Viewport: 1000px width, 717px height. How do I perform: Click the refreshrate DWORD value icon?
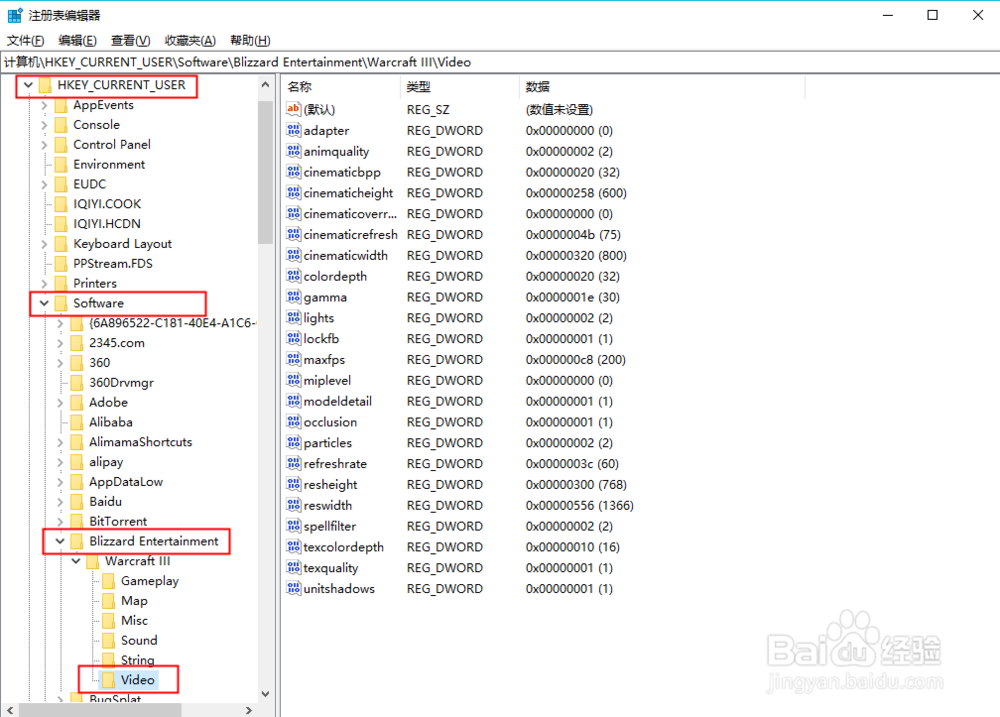click(293, 463)
